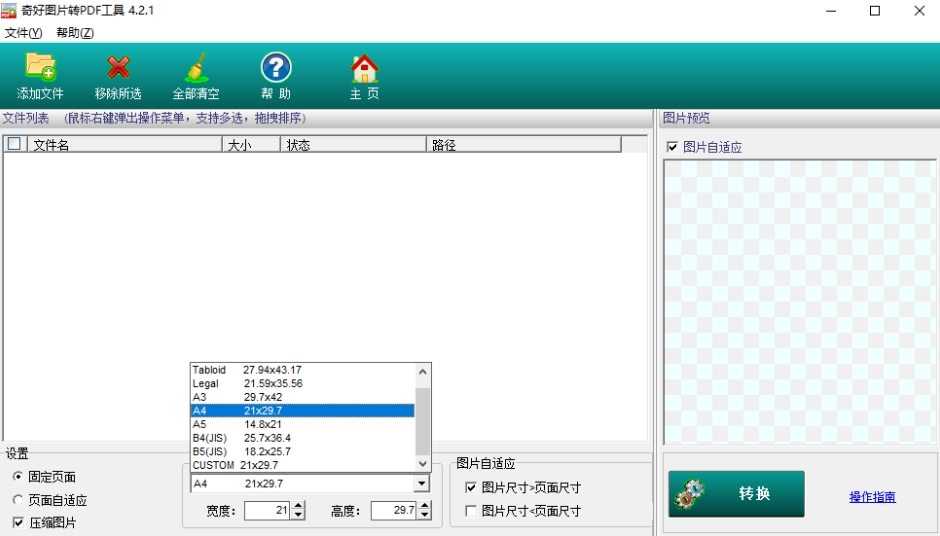
Task: Click the 添加文件 (Add files) icon
Action: click(x=40, y=68)
